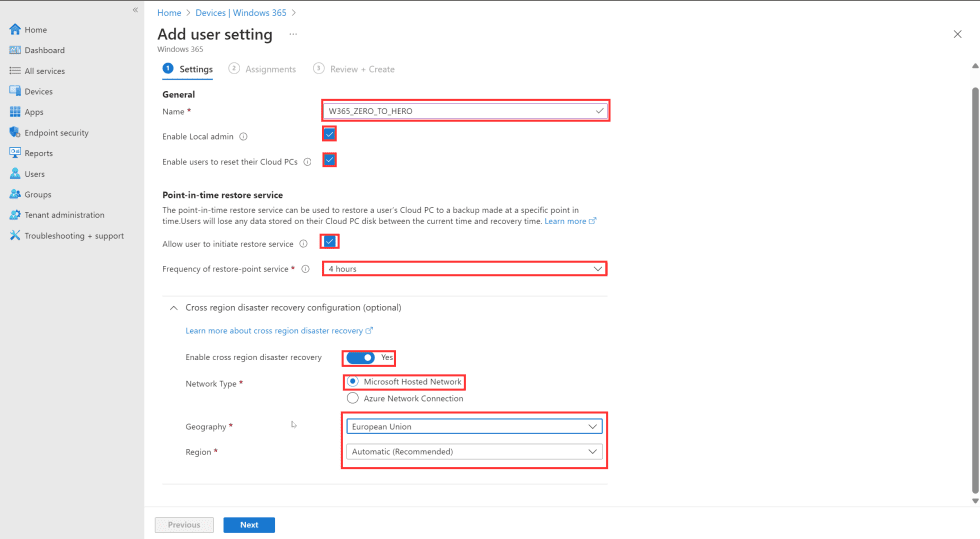Viewport: 980px width, 539px height.
Task: Collapse the sidebar with double chevron
Action: (x=135, y=9)
